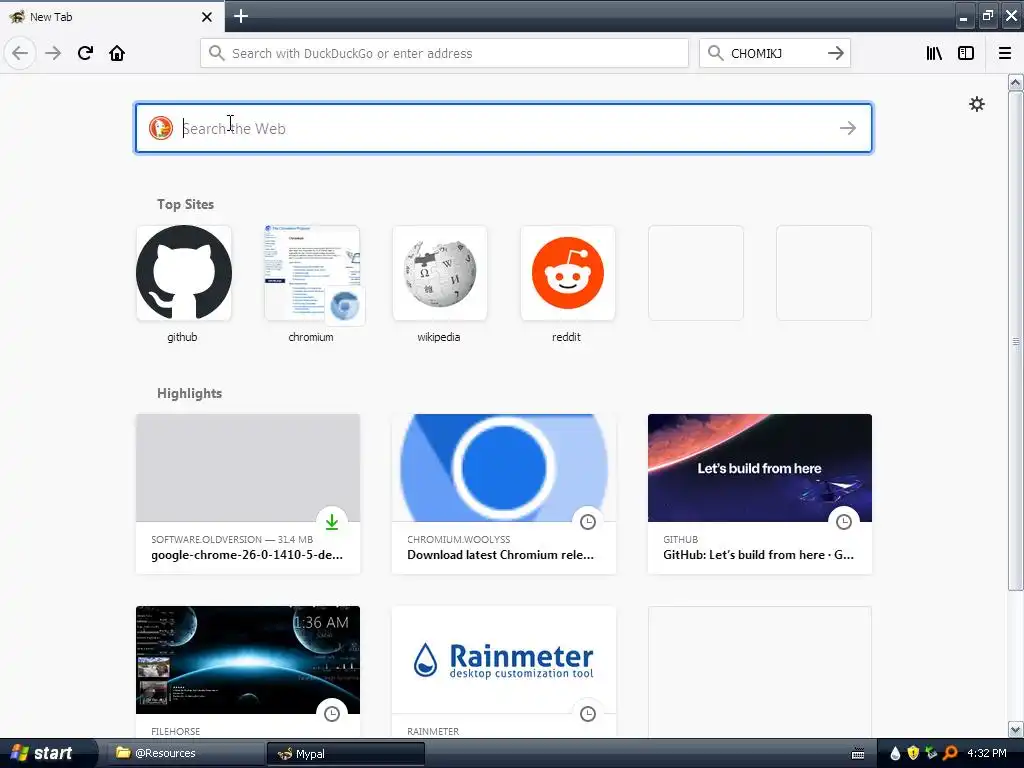The height and width of the screenshot is (768, 1024).
Task: Click scrollbar down arrow
Action: (1015, 729)
